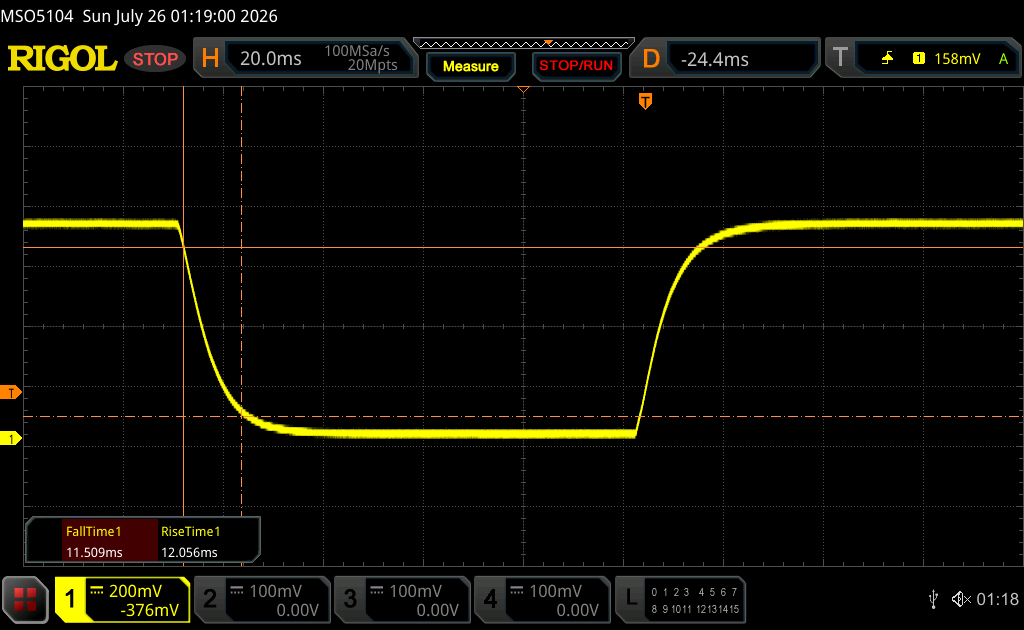Select the solid horizontal cursor line
The height and width of the screenshot is (630, 1024).
click(523, 247)
